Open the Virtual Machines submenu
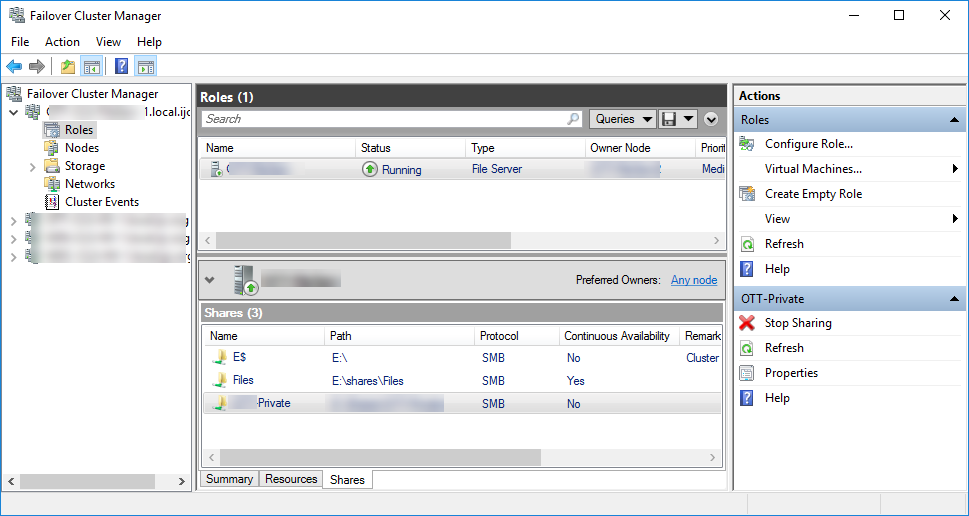The height and width of the screenshot is (516, 969). pyautogui.click(x=813, y=169)
